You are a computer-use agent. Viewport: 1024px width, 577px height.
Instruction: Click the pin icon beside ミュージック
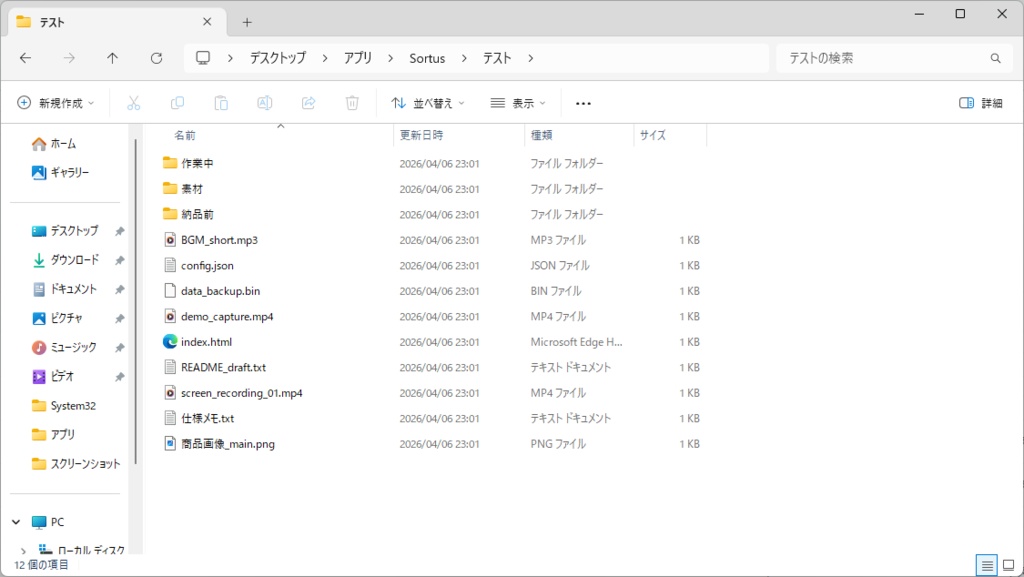[x=120, y=348]
